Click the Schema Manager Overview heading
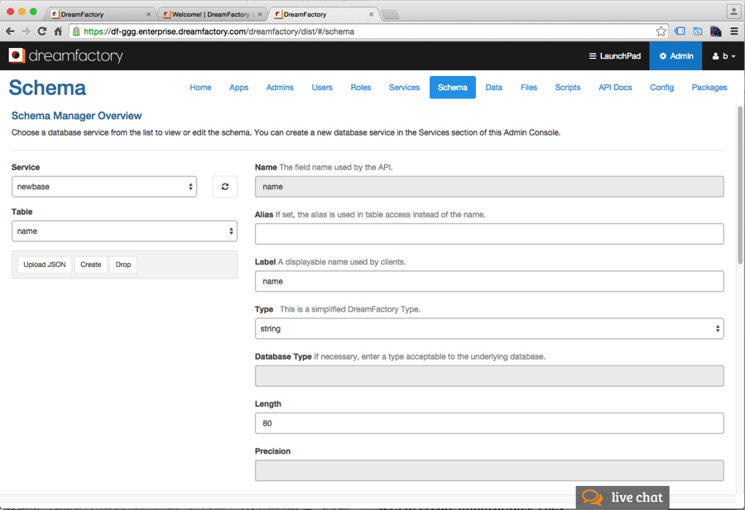The height and width of the screenshot is (510, 745). [x=76, y=116]
